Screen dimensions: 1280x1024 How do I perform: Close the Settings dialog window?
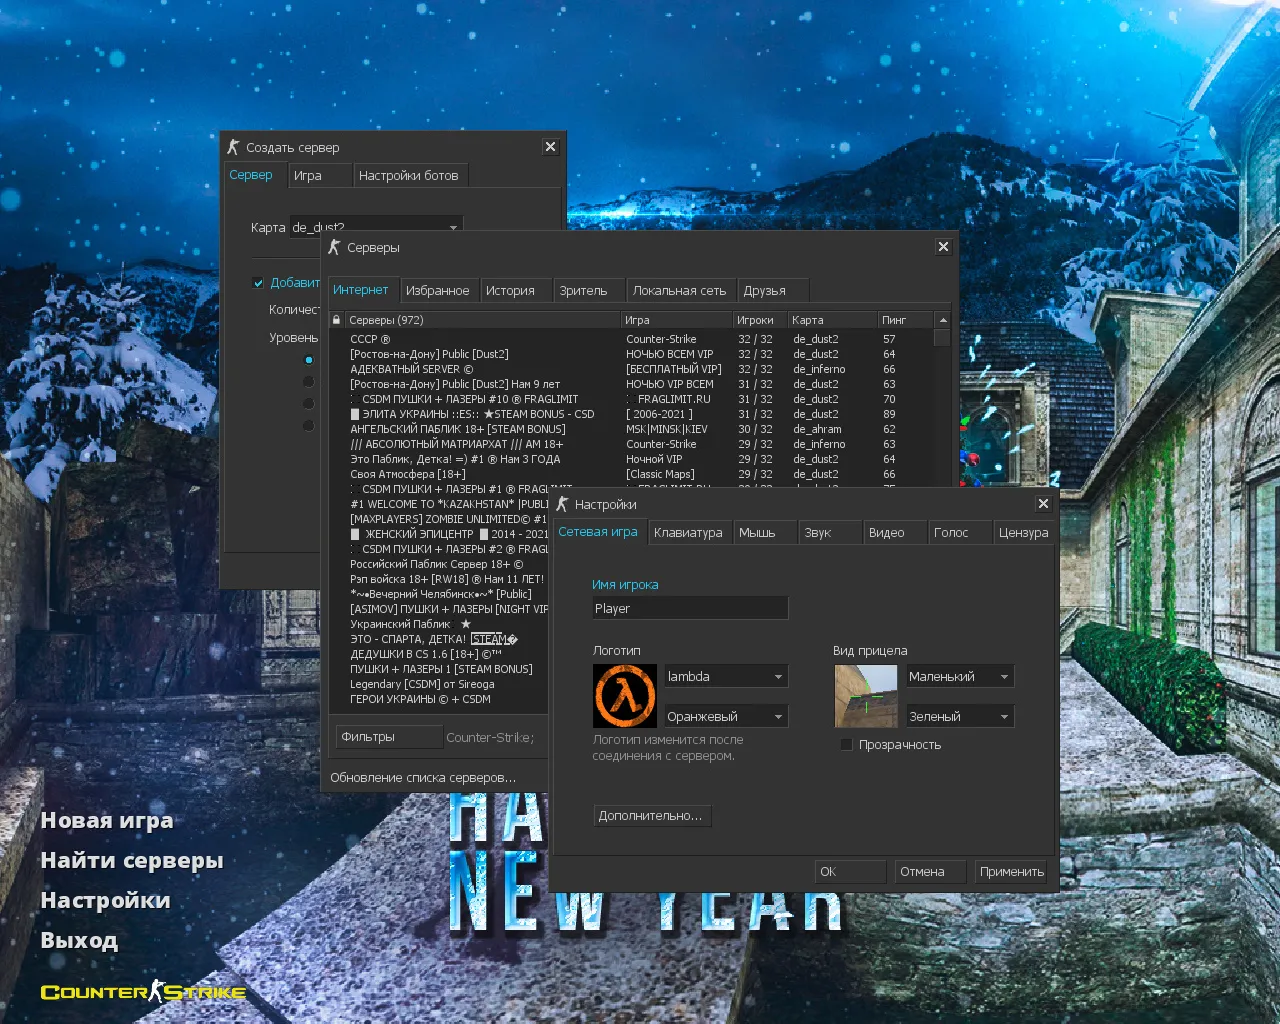[1043, 504]
